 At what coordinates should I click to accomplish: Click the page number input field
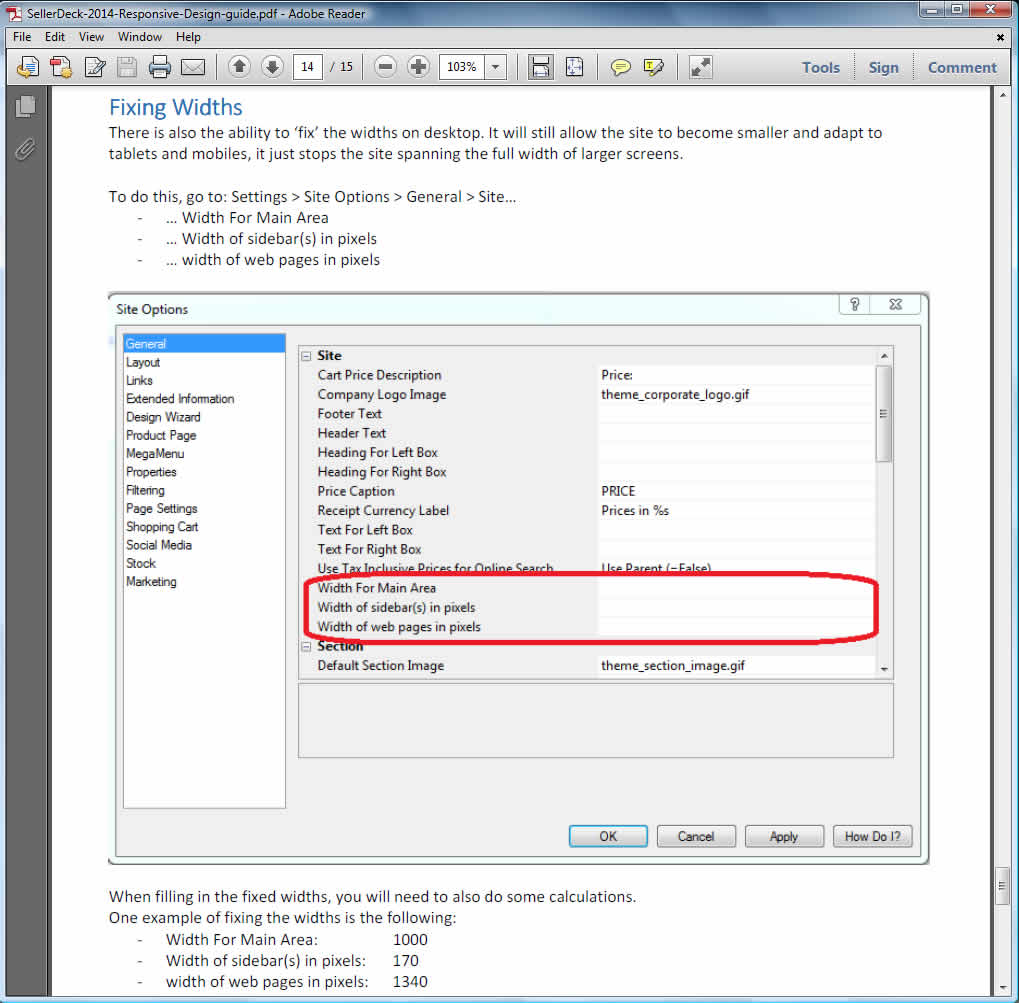(307, 67)
